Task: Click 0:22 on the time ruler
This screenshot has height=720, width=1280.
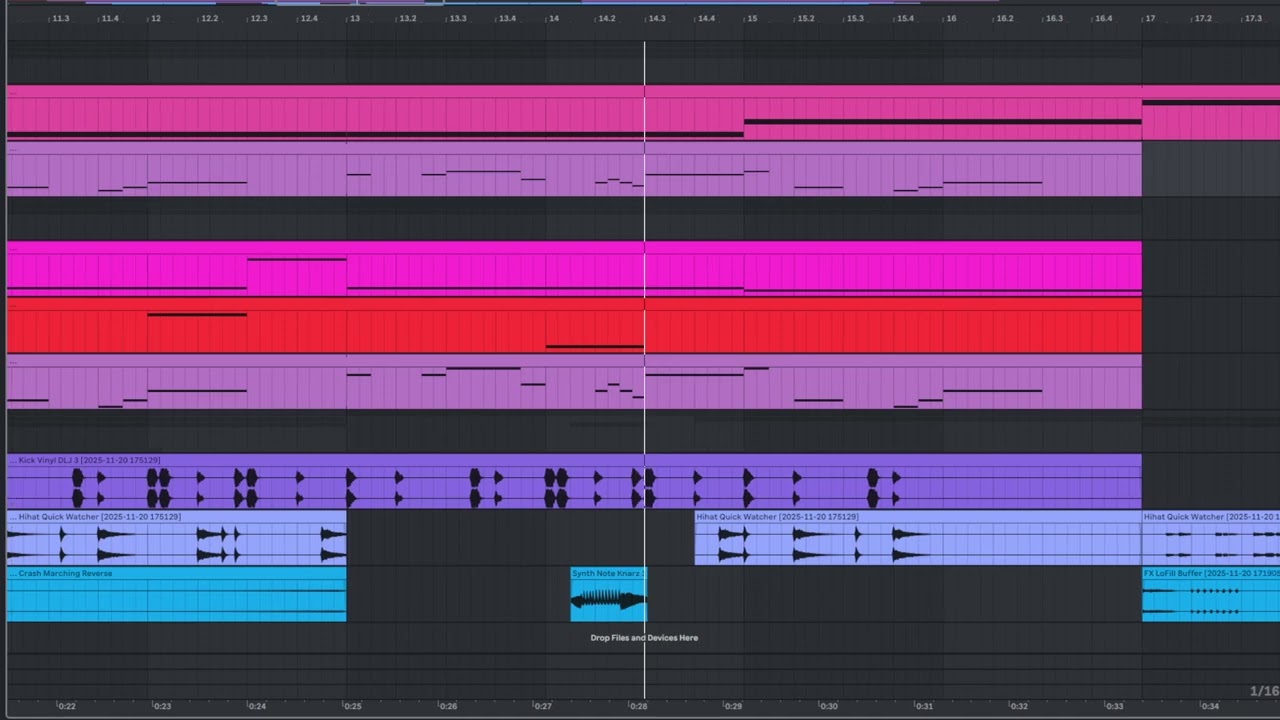Action: pos(66,706)
